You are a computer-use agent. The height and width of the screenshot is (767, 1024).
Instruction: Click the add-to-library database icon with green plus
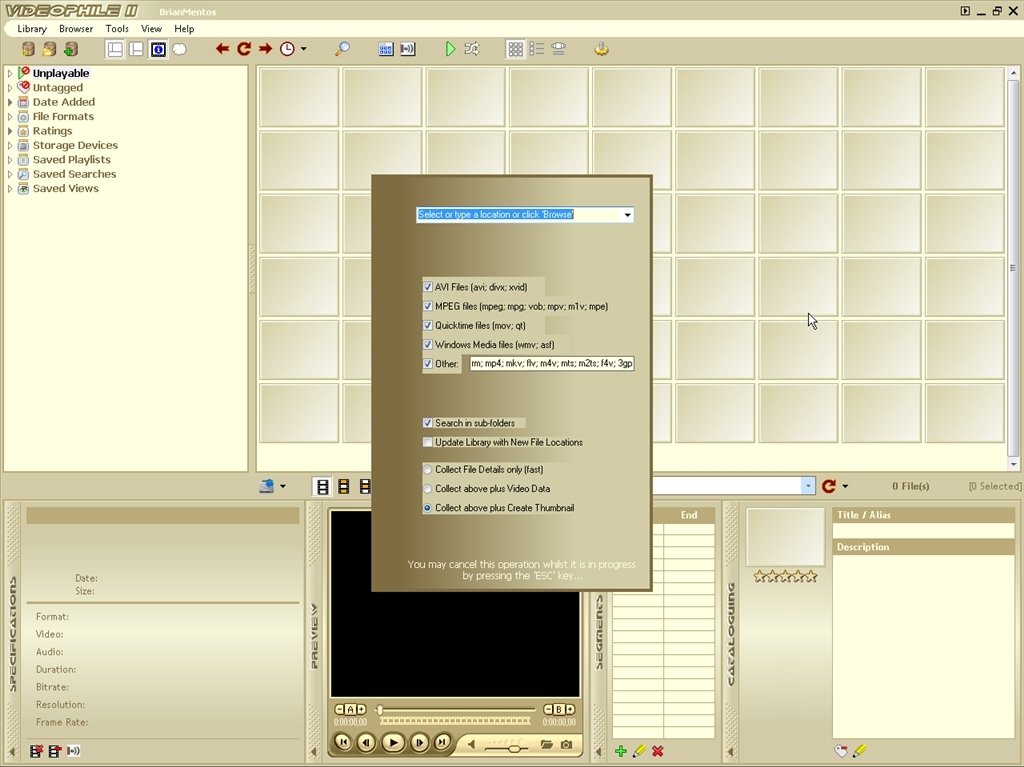point(71,49)
